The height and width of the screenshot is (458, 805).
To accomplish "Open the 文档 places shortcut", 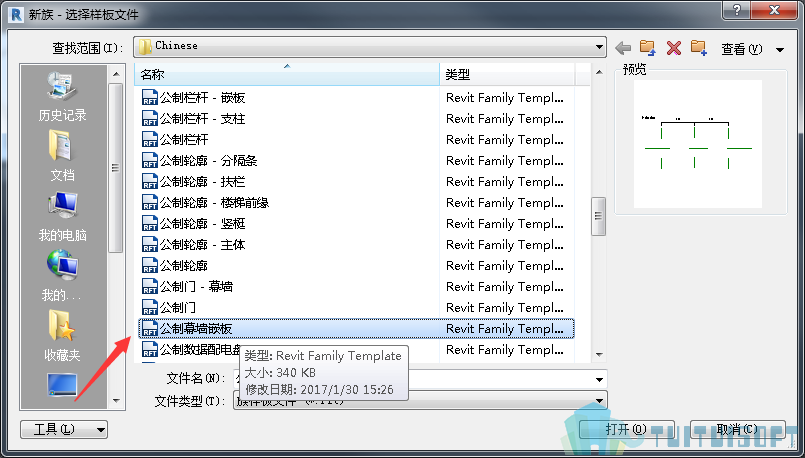I will [62, 155].
